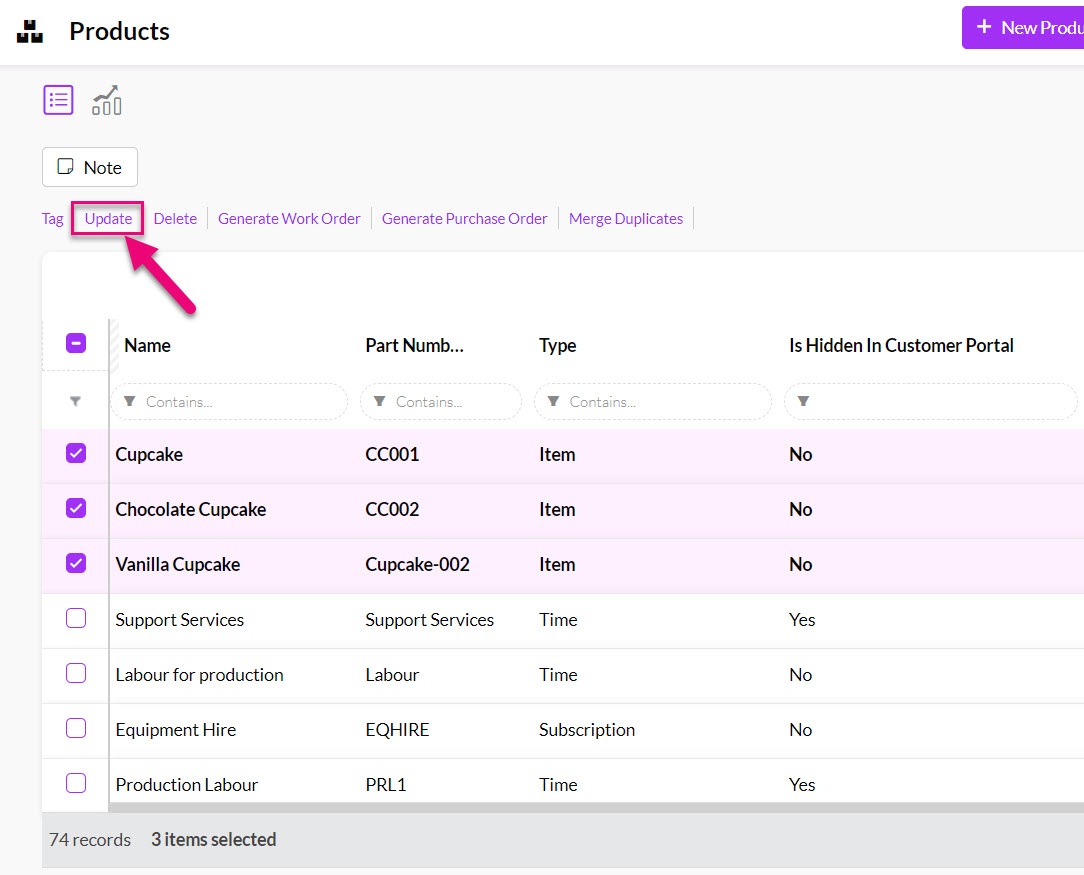Image resolution: width=1084 pixels, height=875 pixels.
Task: Check the Support Services row checkbox
Action: coord(76,618)
